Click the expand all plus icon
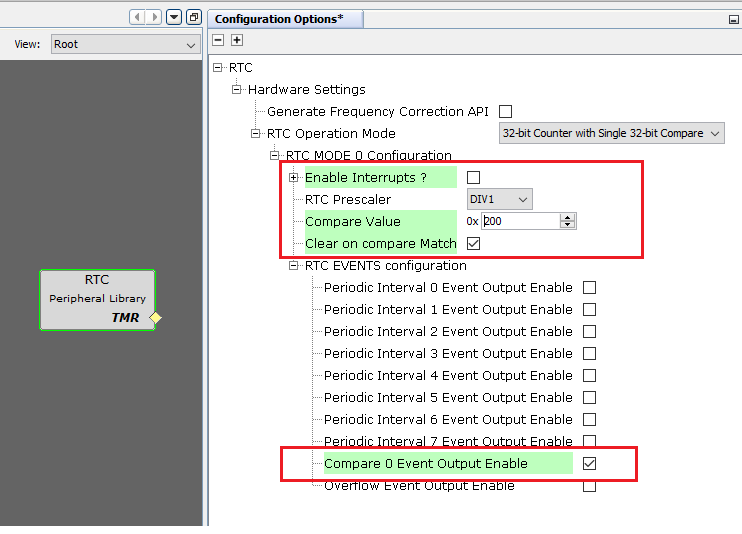 pyautogui.click(x=237, y=40)
